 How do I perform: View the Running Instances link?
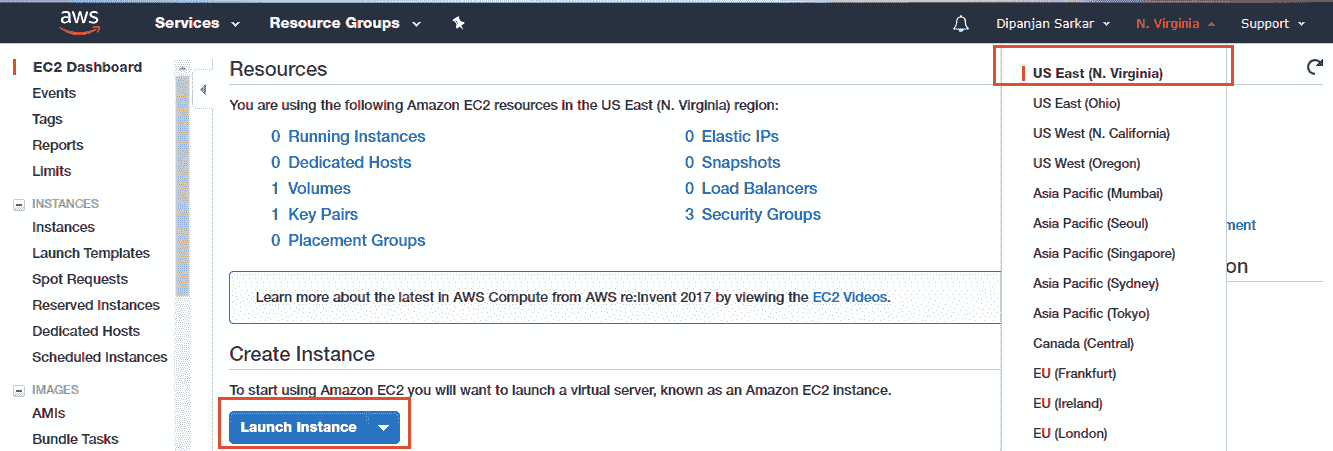click(x=356, y=136)
